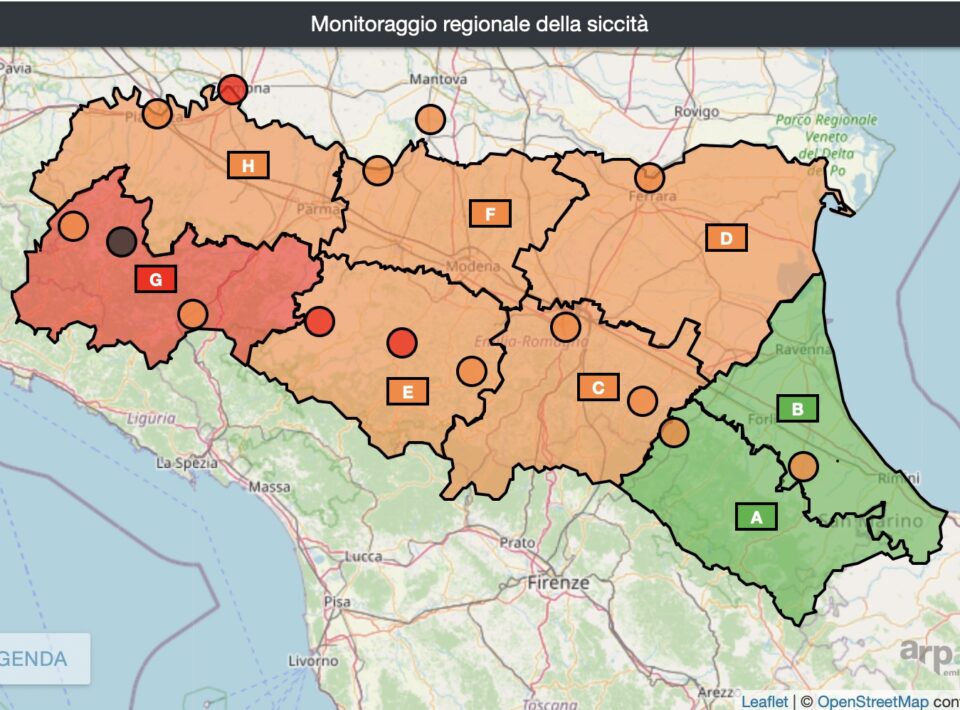Click the zone D label box
Viewport: 960px width, 710px height.
726,238
